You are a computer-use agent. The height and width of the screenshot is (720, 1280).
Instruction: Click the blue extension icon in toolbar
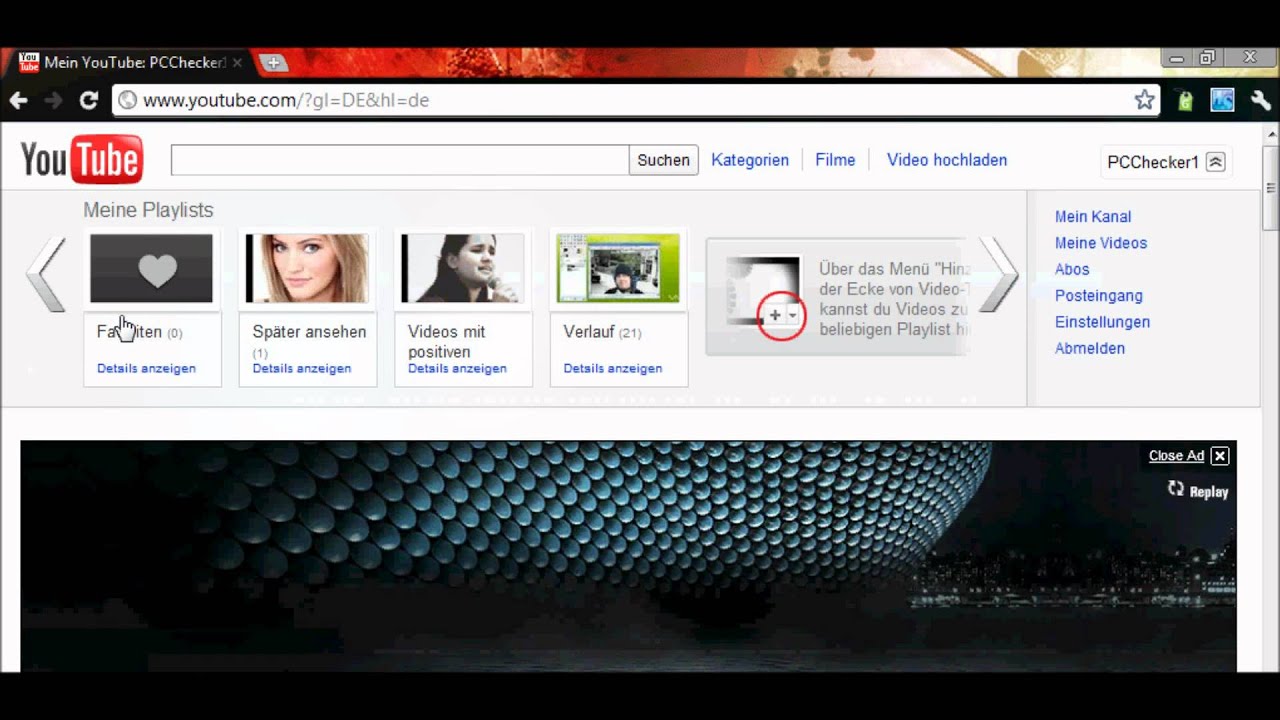[x=1222, y=100]
